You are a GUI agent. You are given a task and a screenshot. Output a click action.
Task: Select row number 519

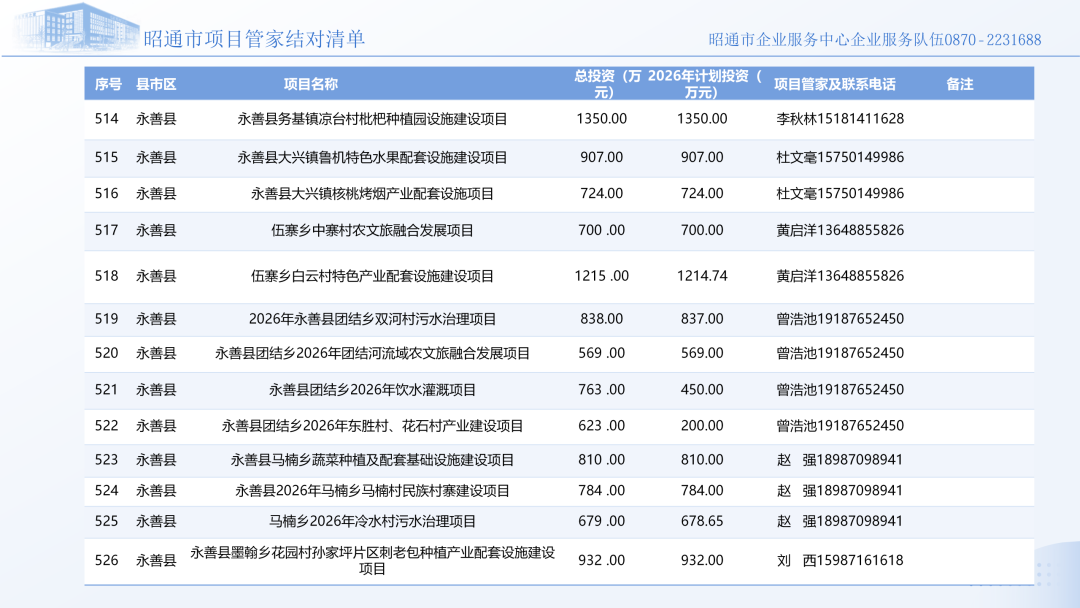coord(107,319)
